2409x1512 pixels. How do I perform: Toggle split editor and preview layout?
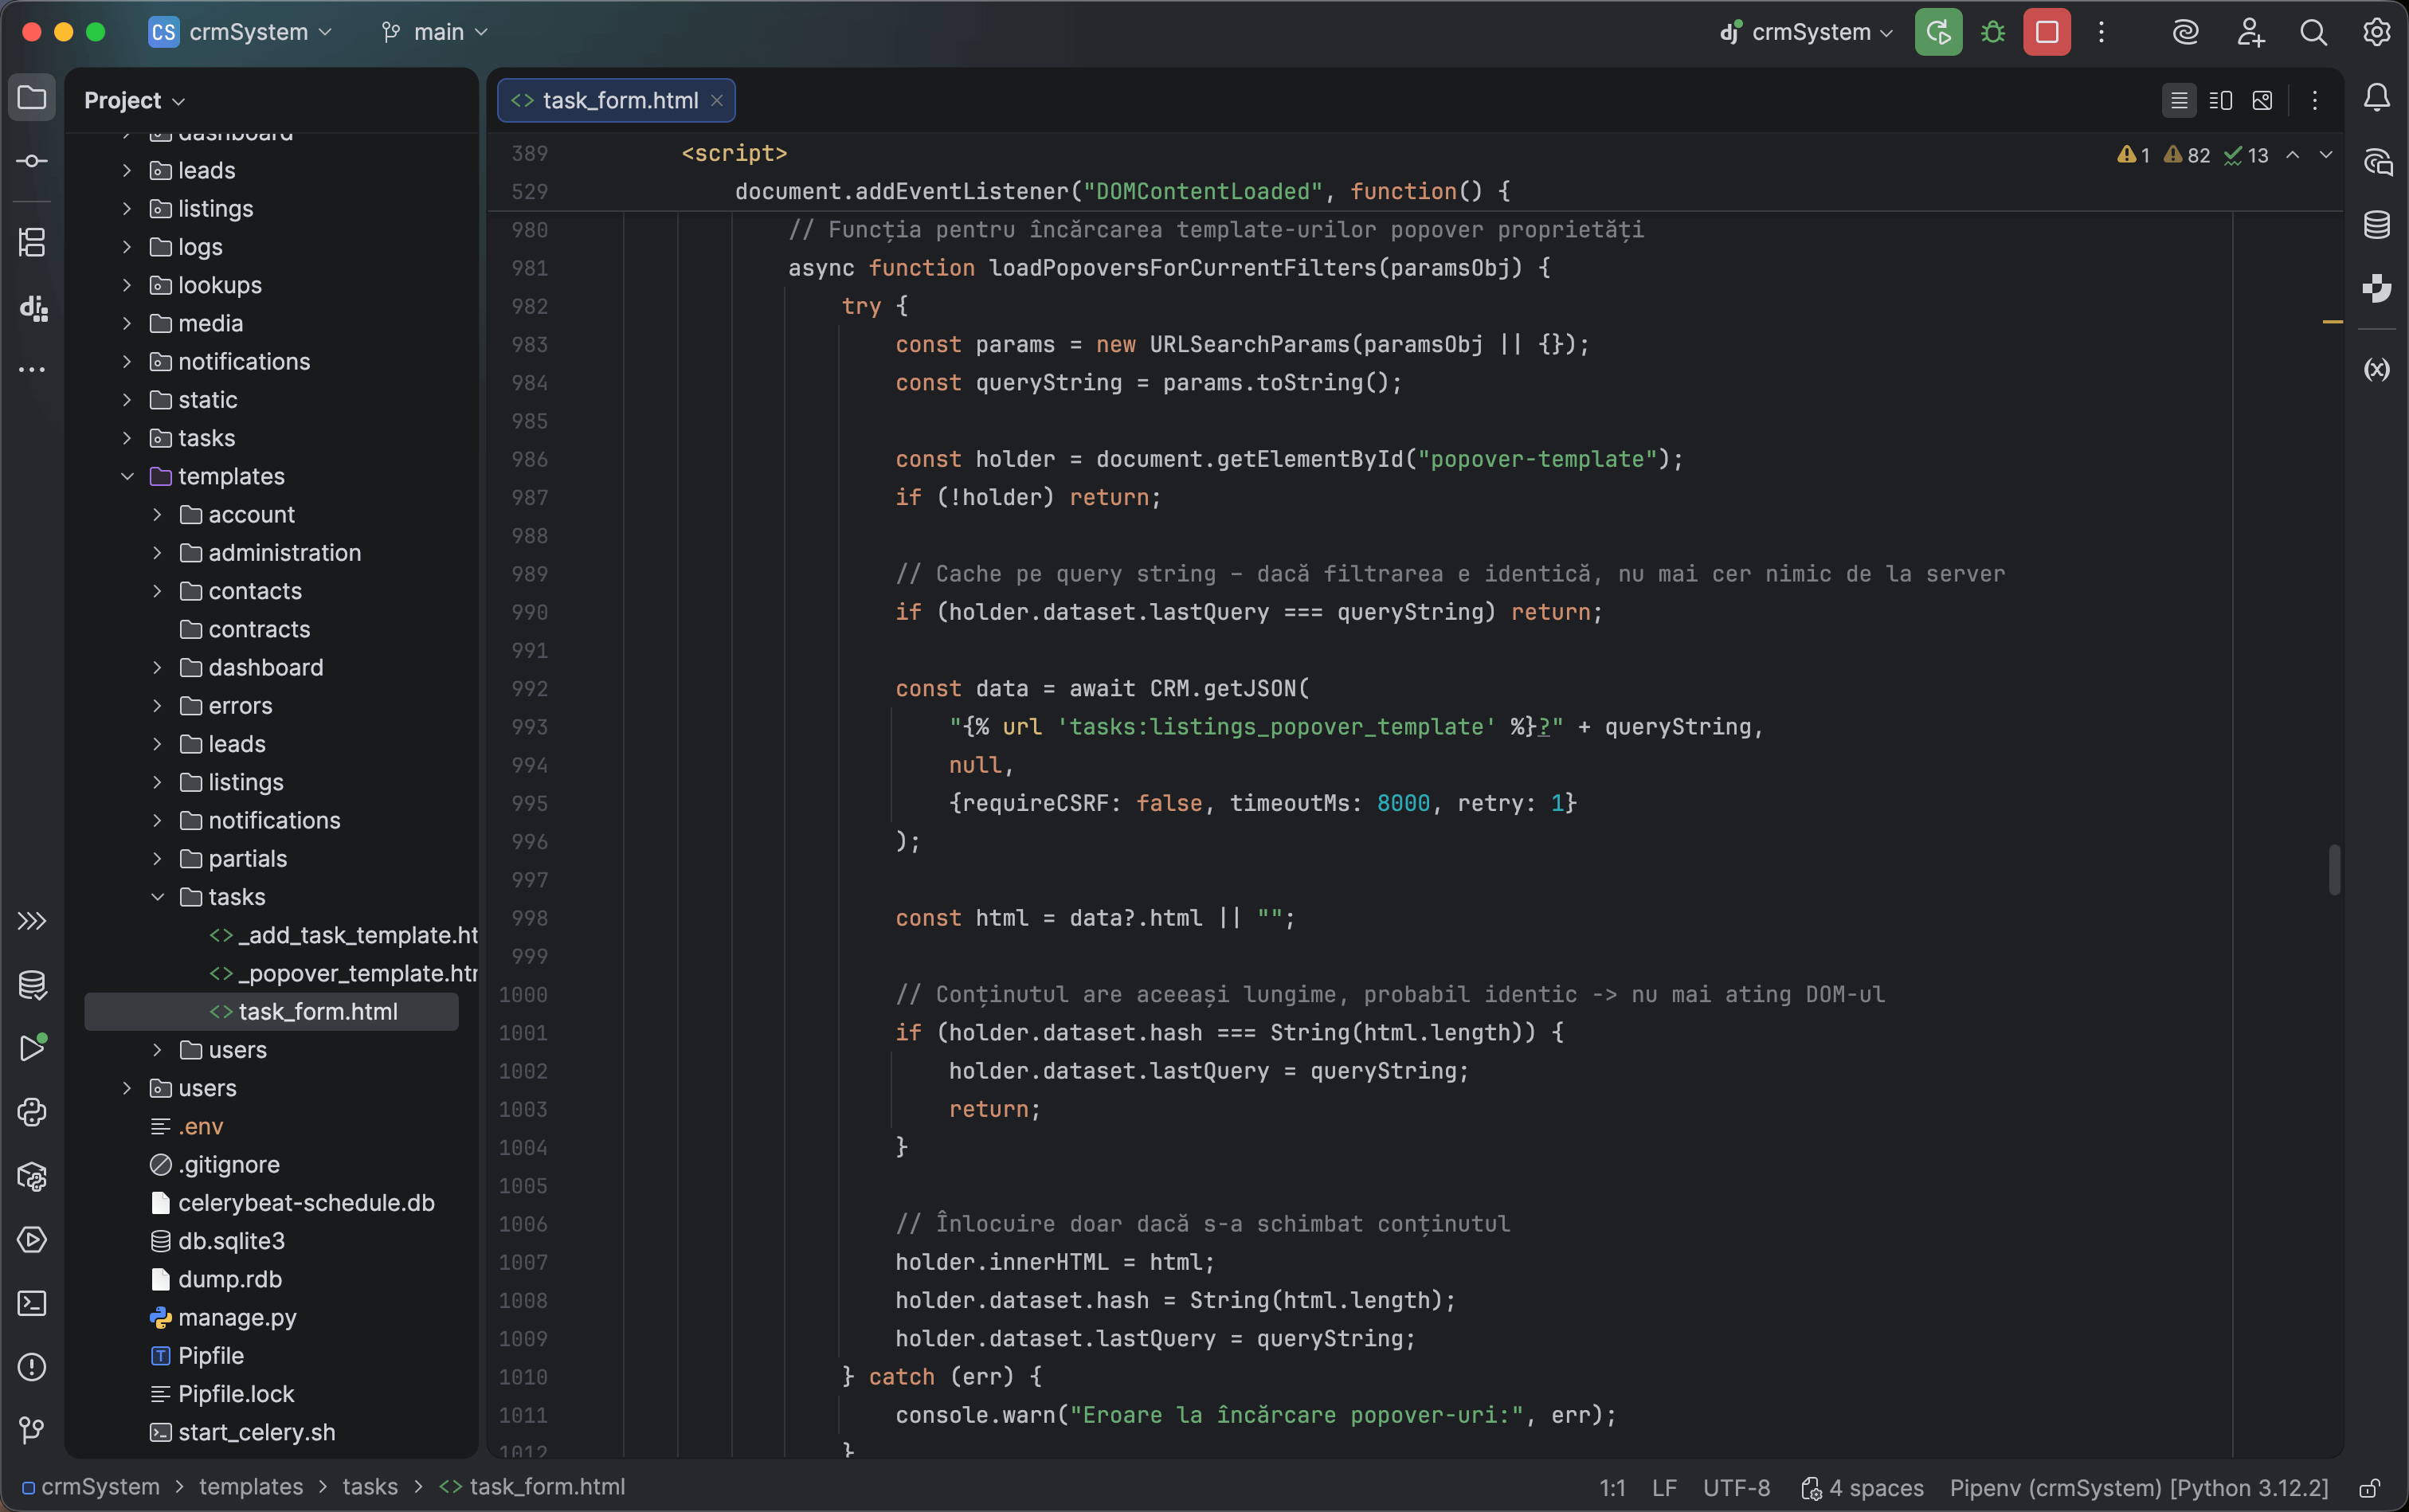pos(2221,100)
